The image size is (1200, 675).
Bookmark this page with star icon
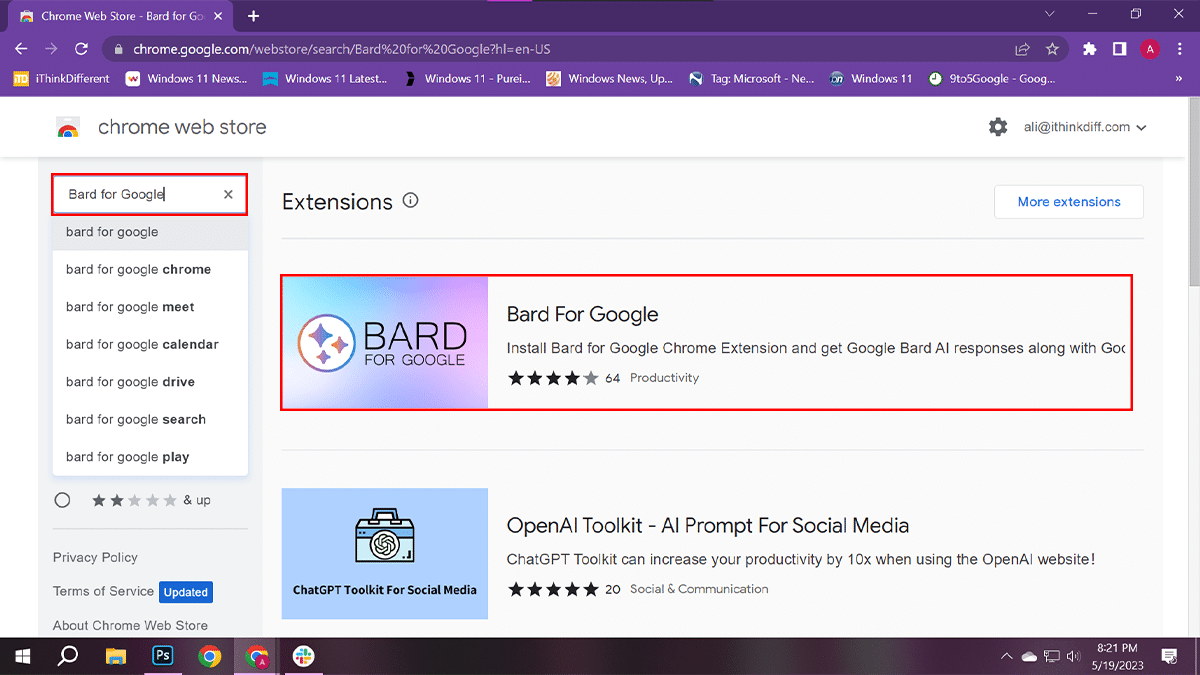[1052, 49]
